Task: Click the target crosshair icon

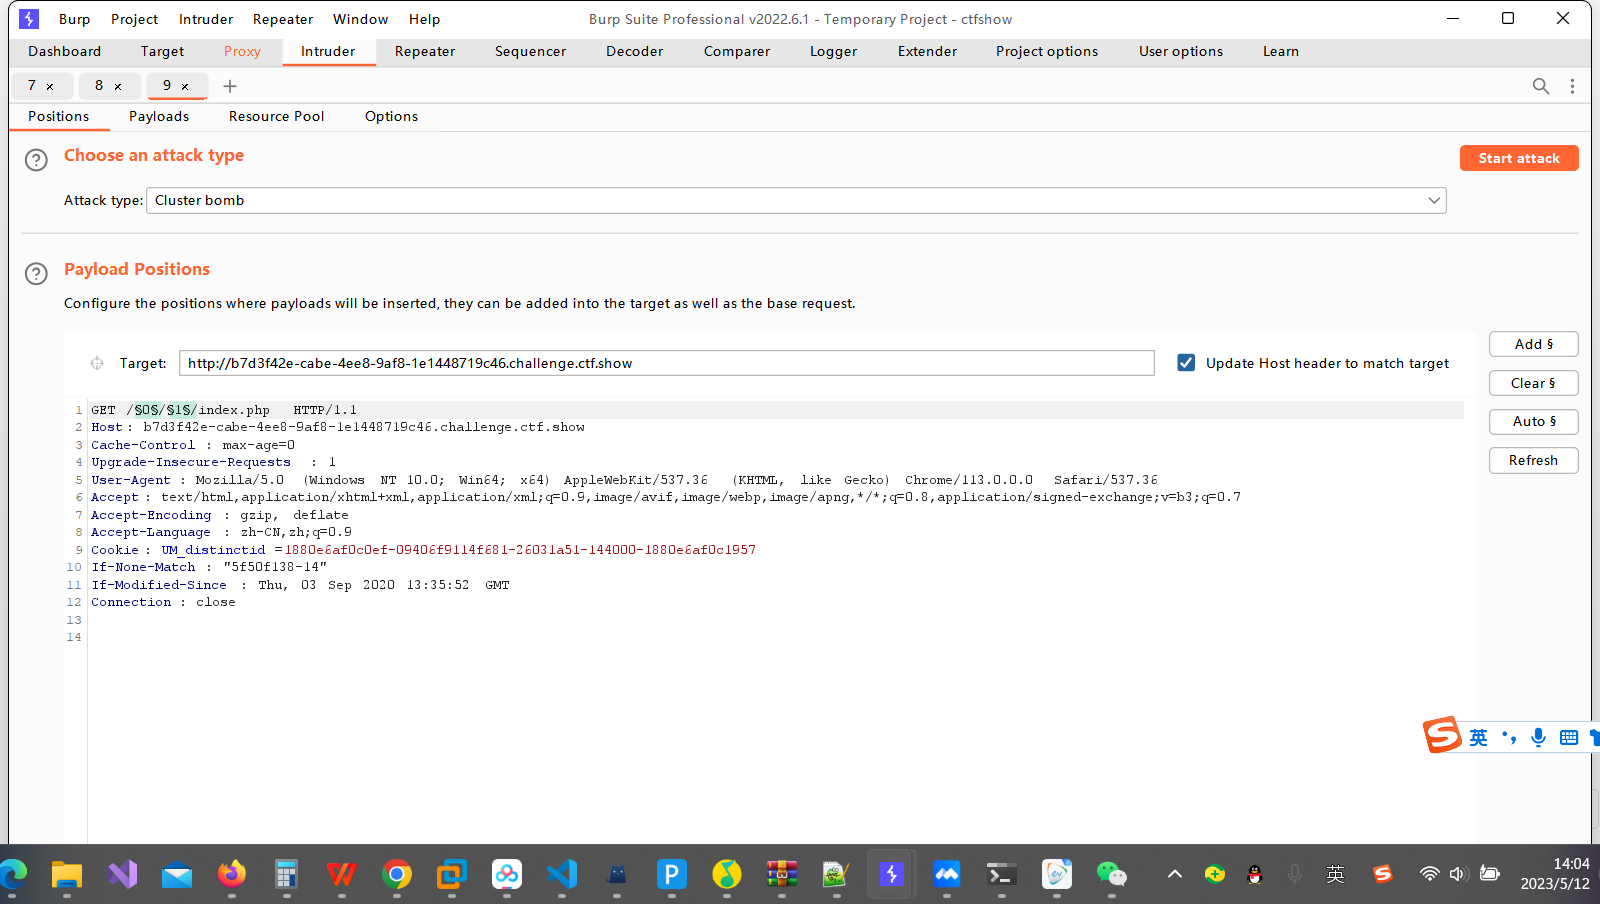Action: pos(97,363)
